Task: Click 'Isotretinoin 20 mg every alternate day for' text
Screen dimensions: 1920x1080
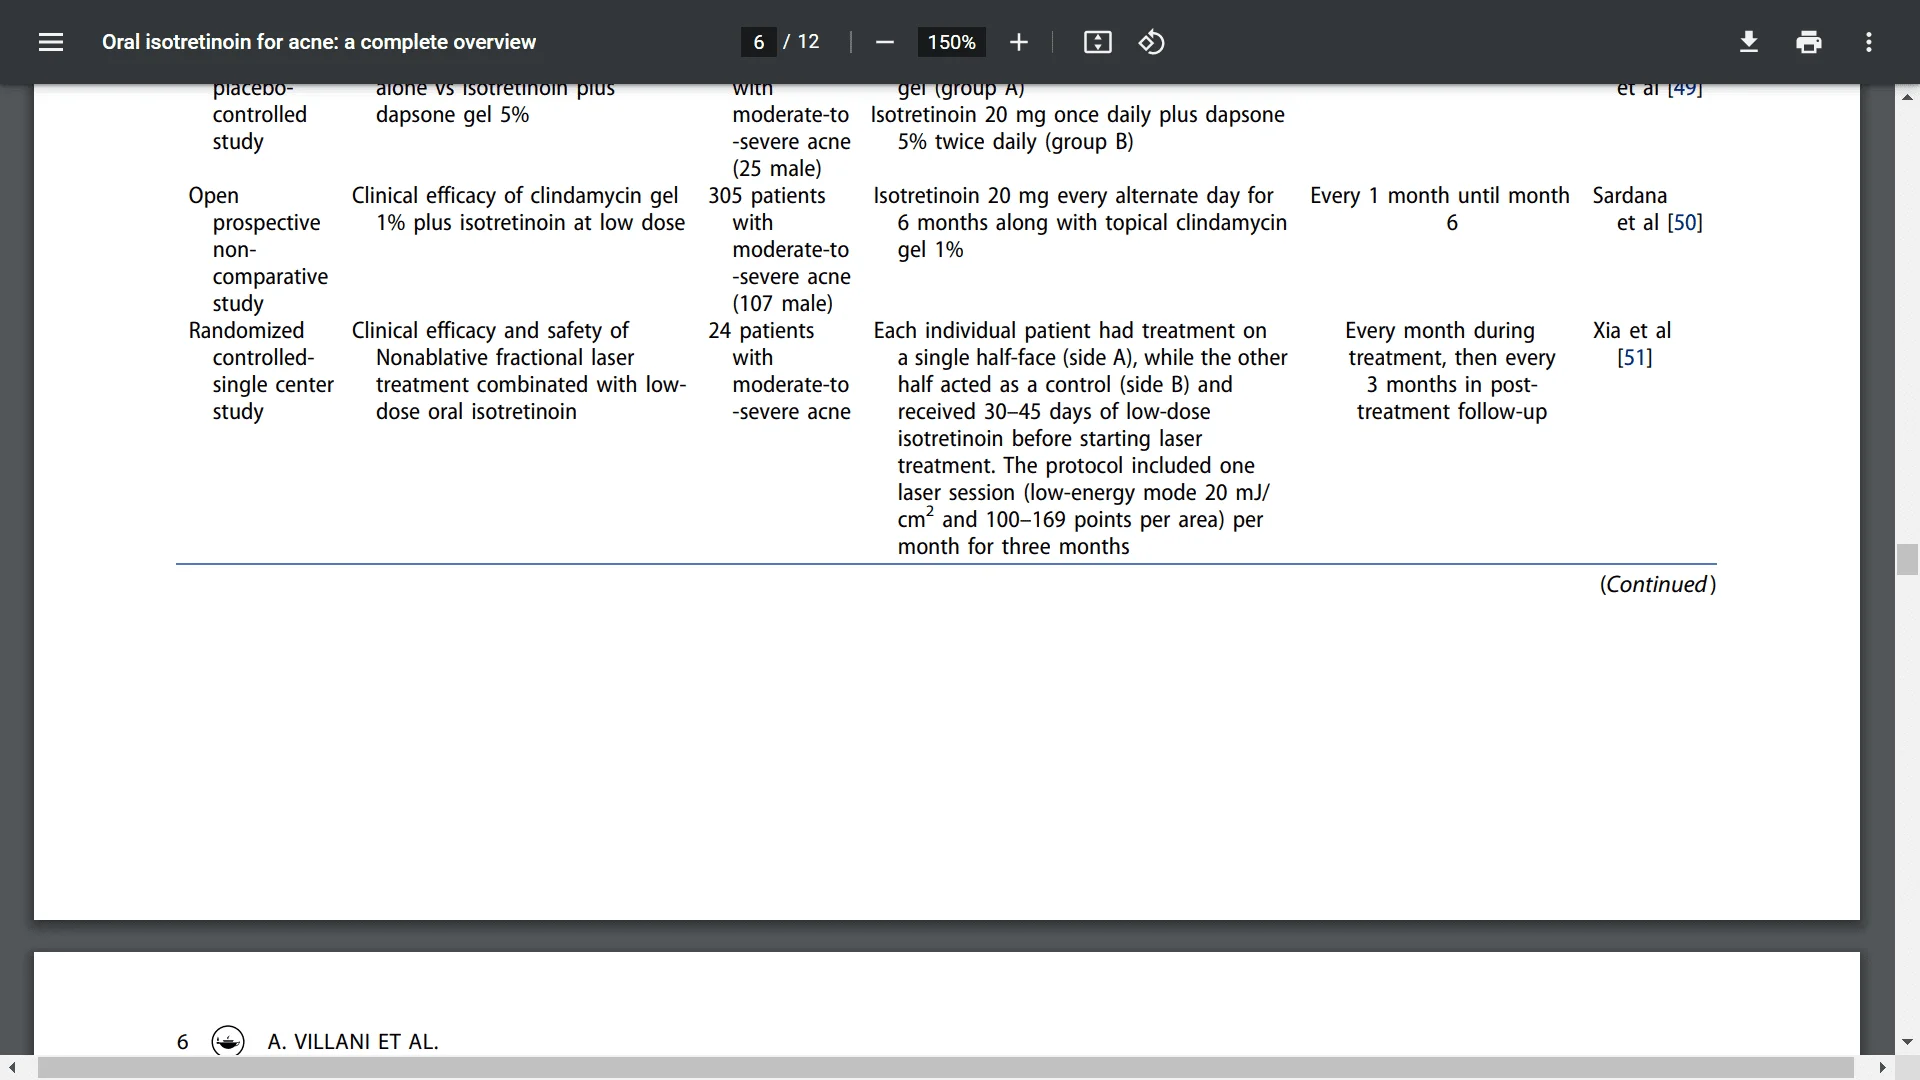Action: click(x=1074, y=196)
